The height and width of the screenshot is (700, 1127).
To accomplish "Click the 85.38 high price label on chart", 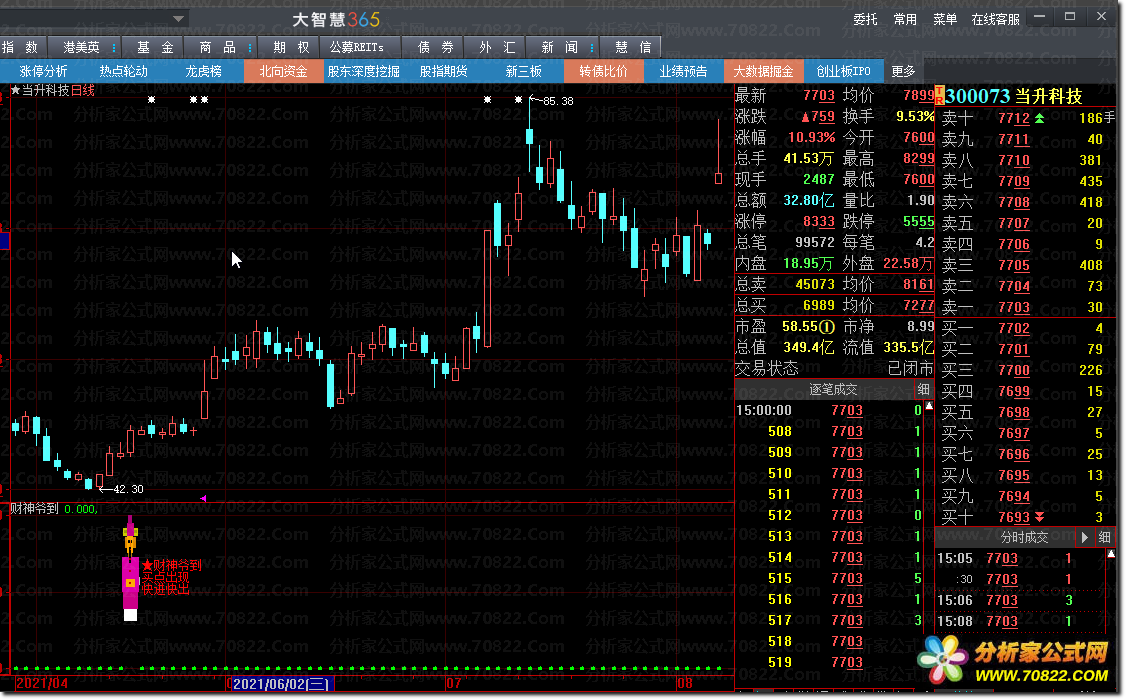I will click(558, 101).
